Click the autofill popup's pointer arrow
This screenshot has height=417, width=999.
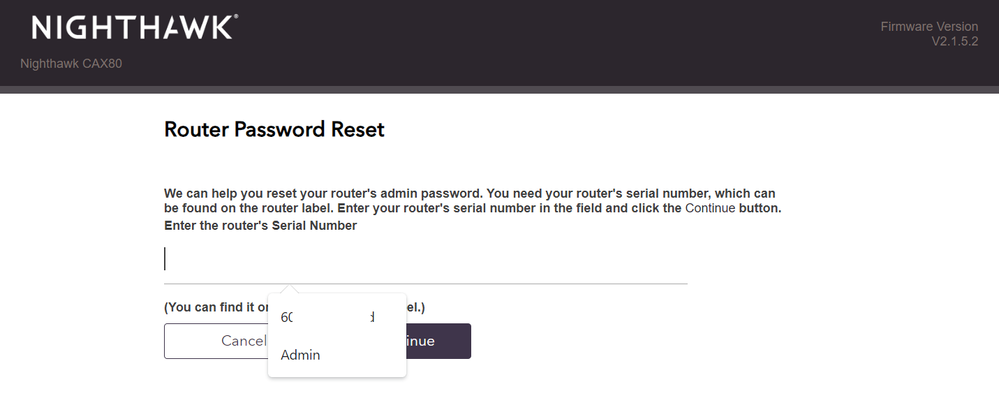pos(290,289)
